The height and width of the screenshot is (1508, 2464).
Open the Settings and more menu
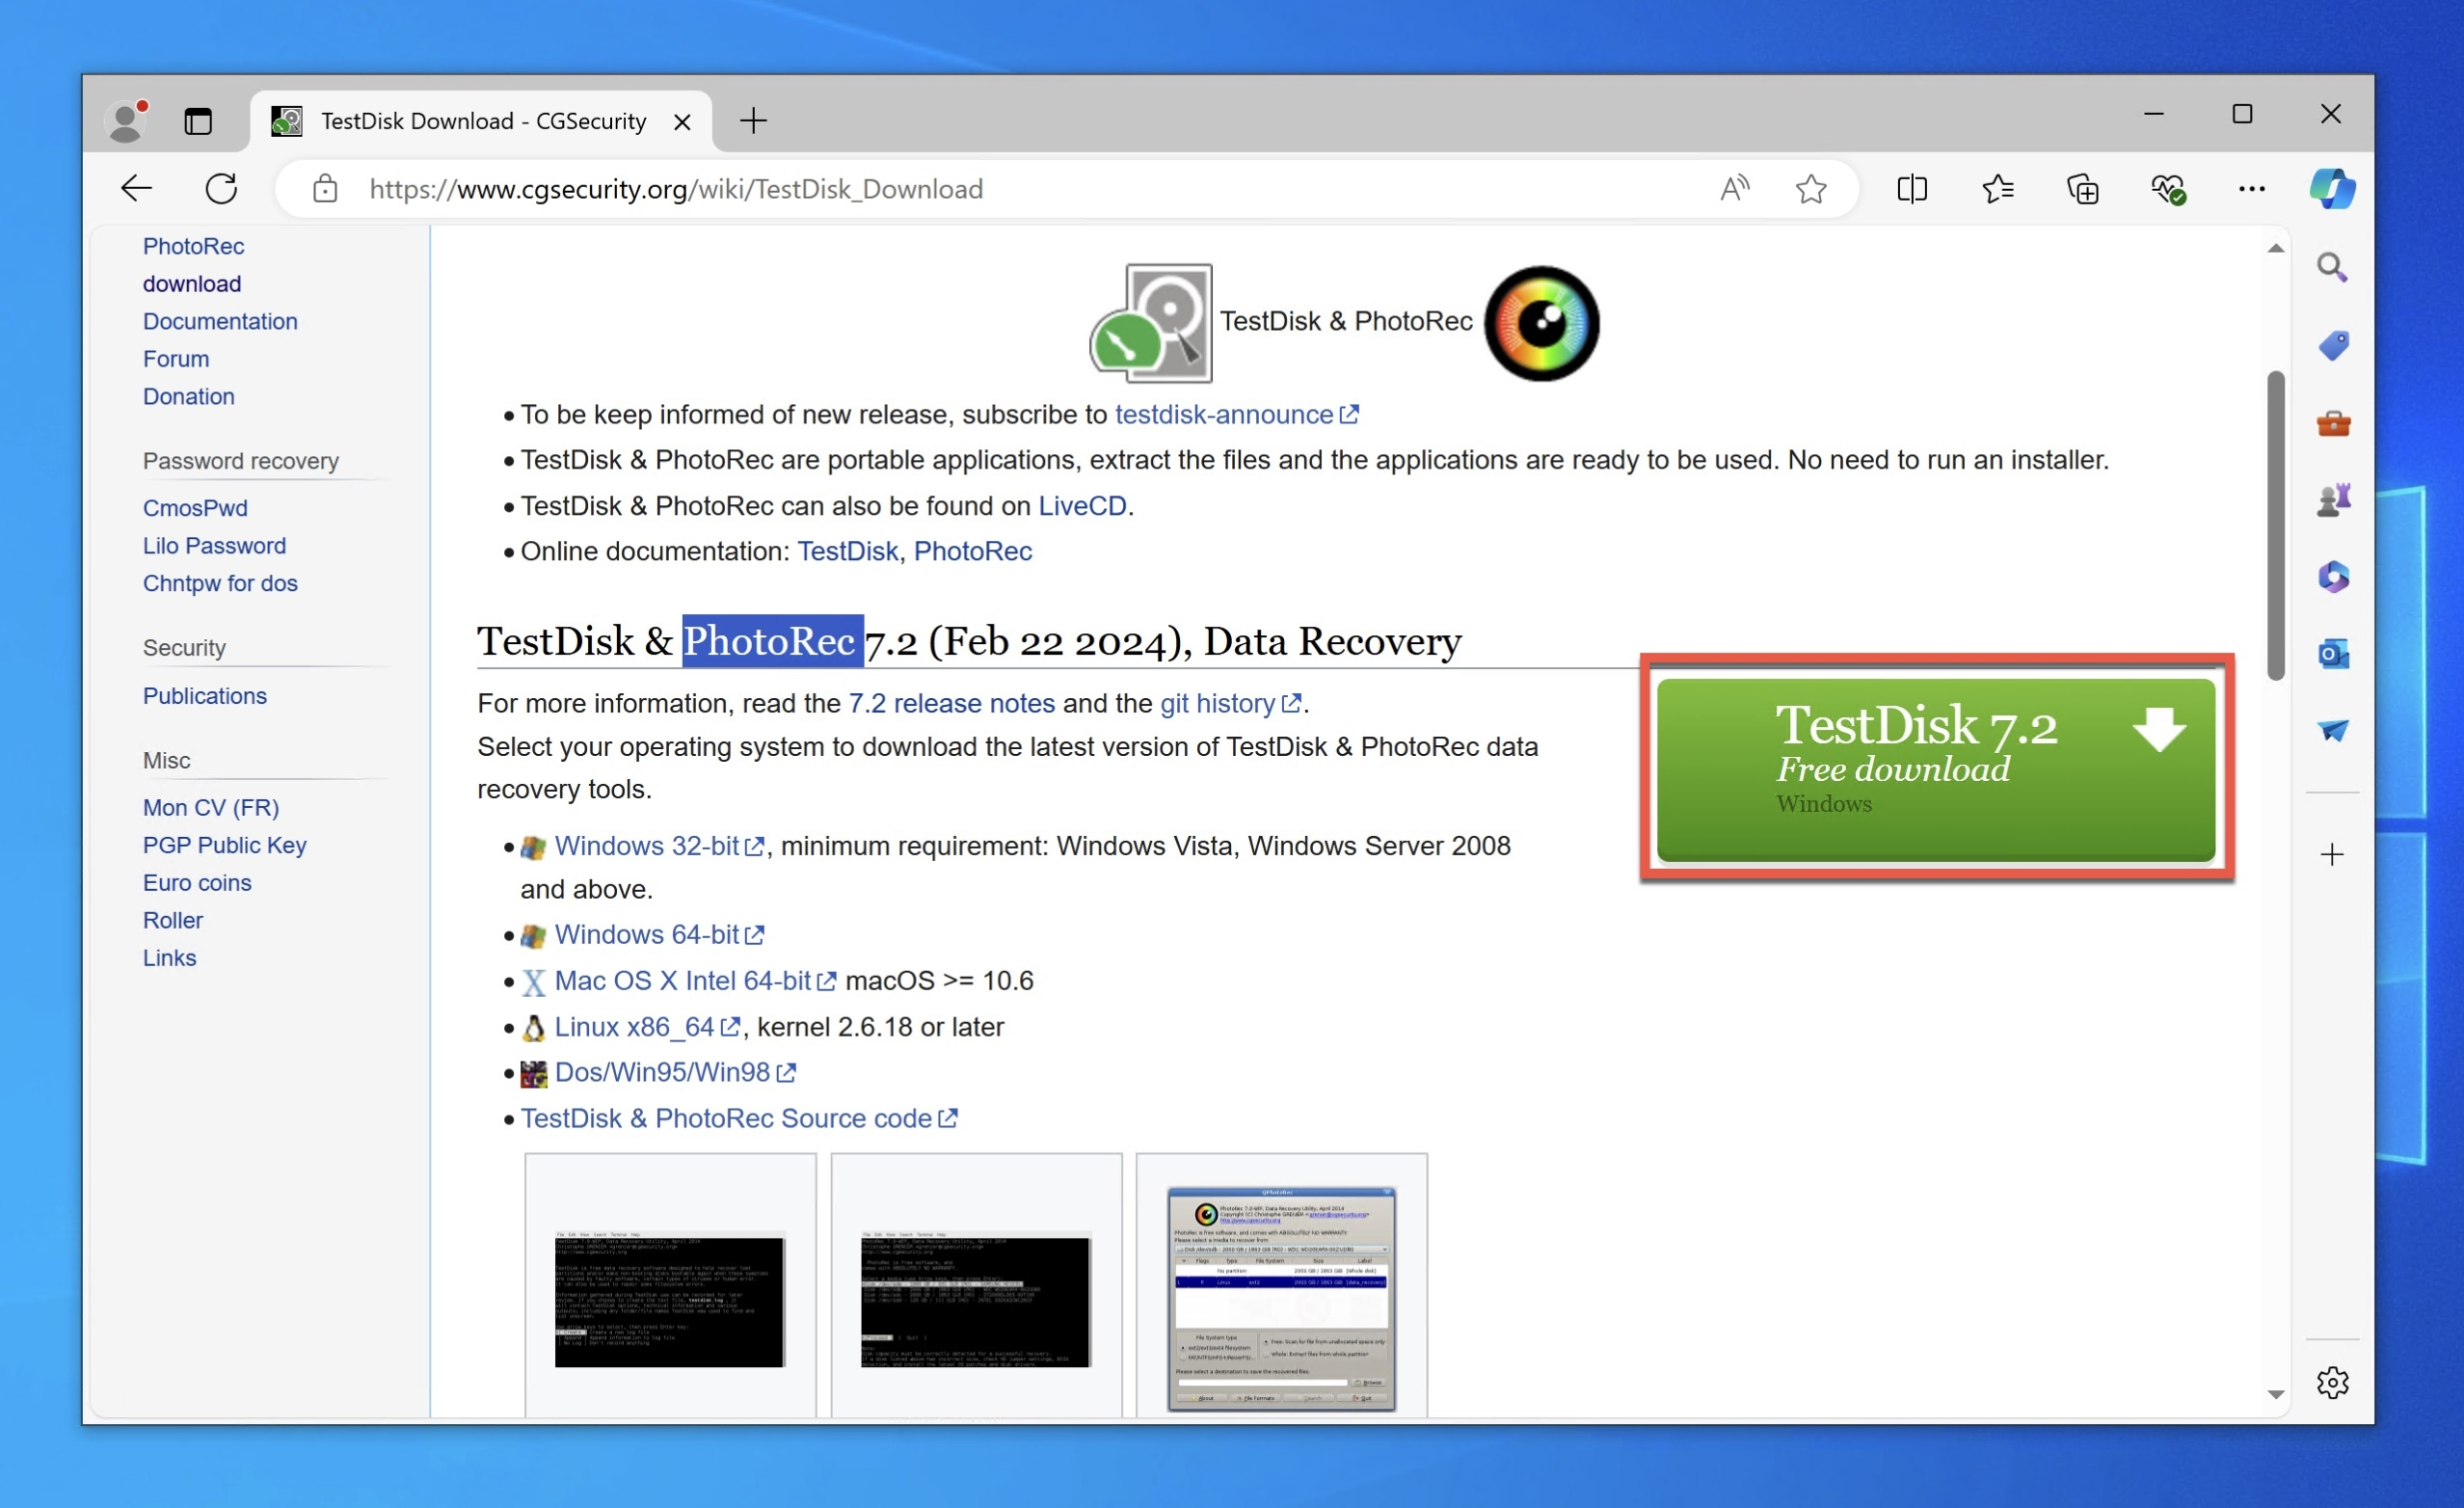[x=2251, y=188]
